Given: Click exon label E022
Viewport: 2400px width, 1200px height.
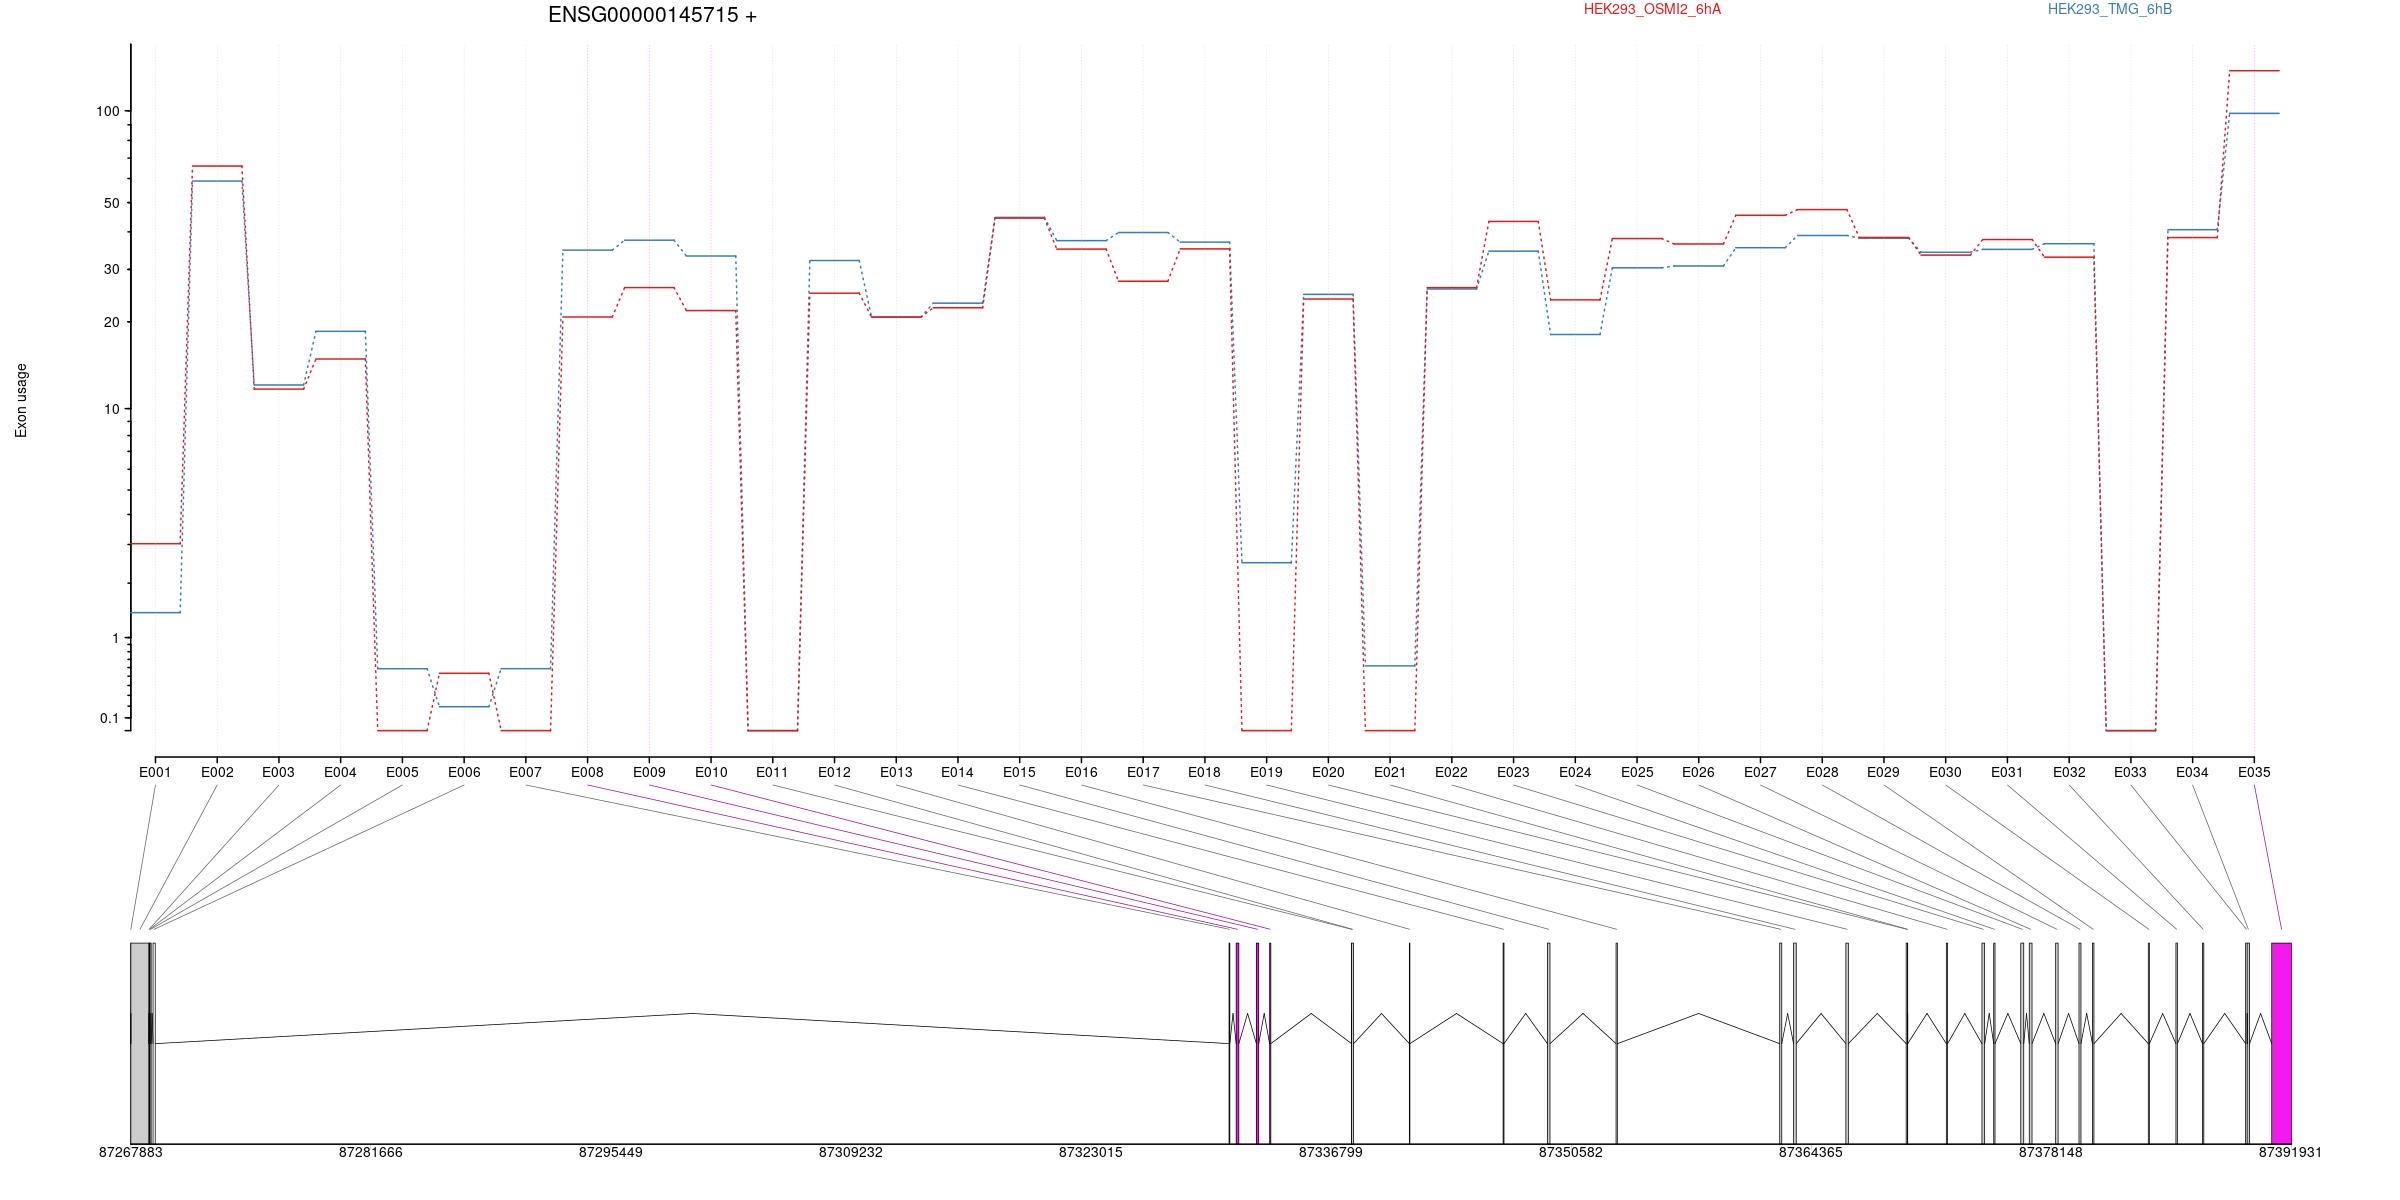Looking at the screenshot, I should coord(1451,772).
